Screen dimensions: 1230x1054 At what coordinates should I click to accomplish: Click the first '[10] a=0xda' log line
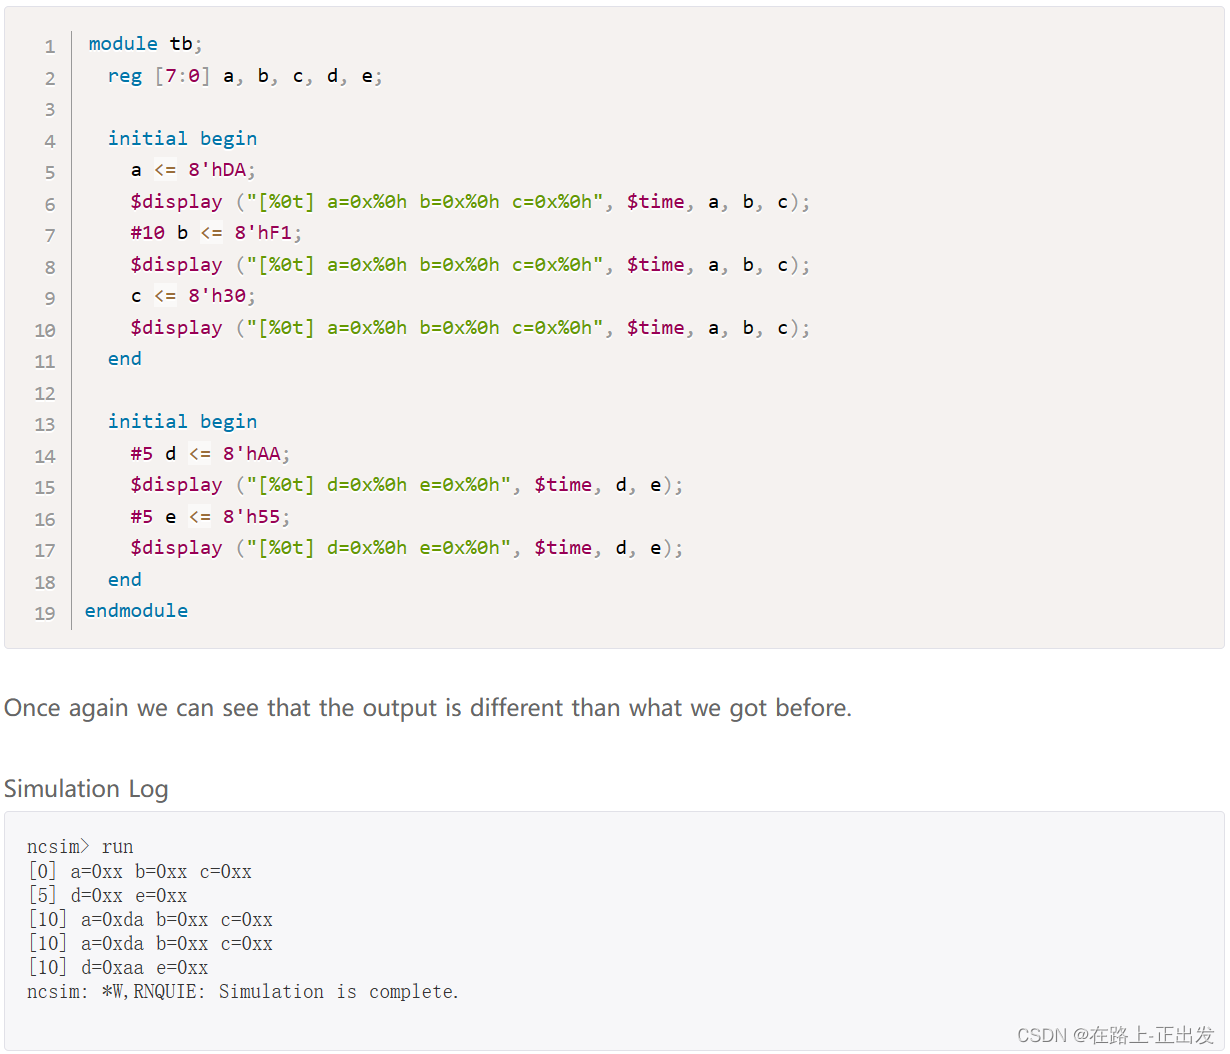pyautogui.click(x=150, y=920)
